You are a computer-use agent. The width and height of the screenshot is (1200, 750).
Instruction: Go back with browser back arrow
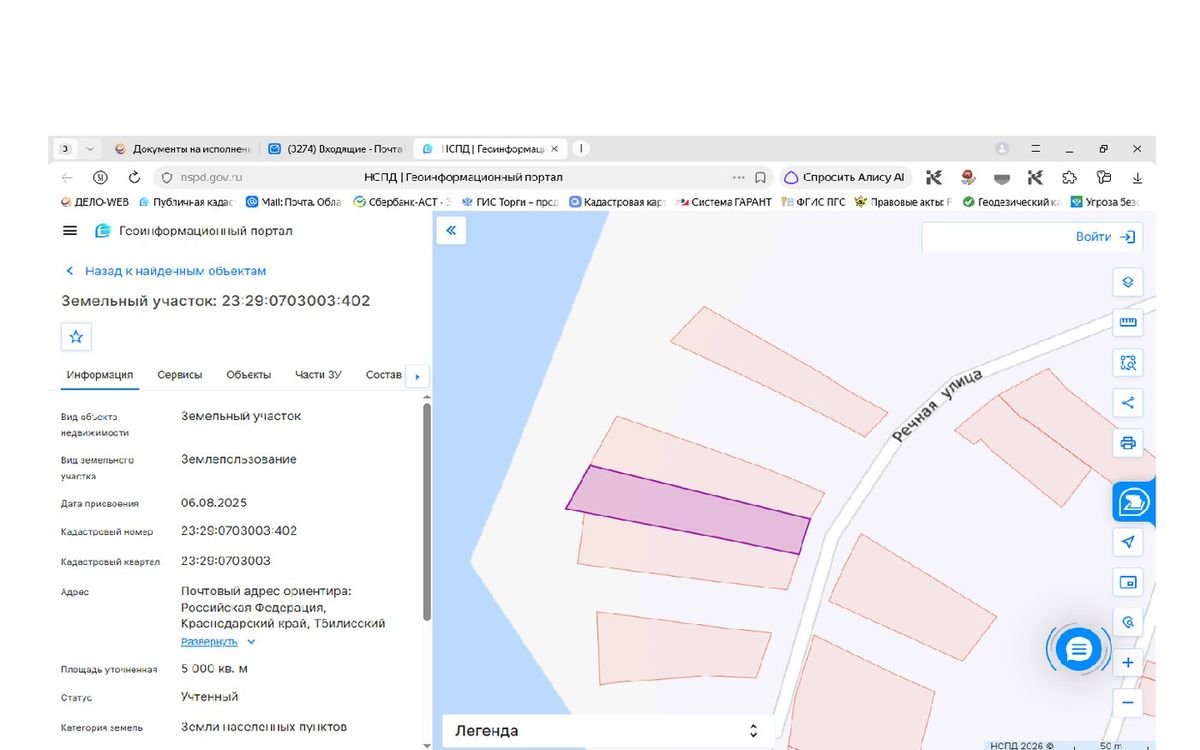(67, 177)
